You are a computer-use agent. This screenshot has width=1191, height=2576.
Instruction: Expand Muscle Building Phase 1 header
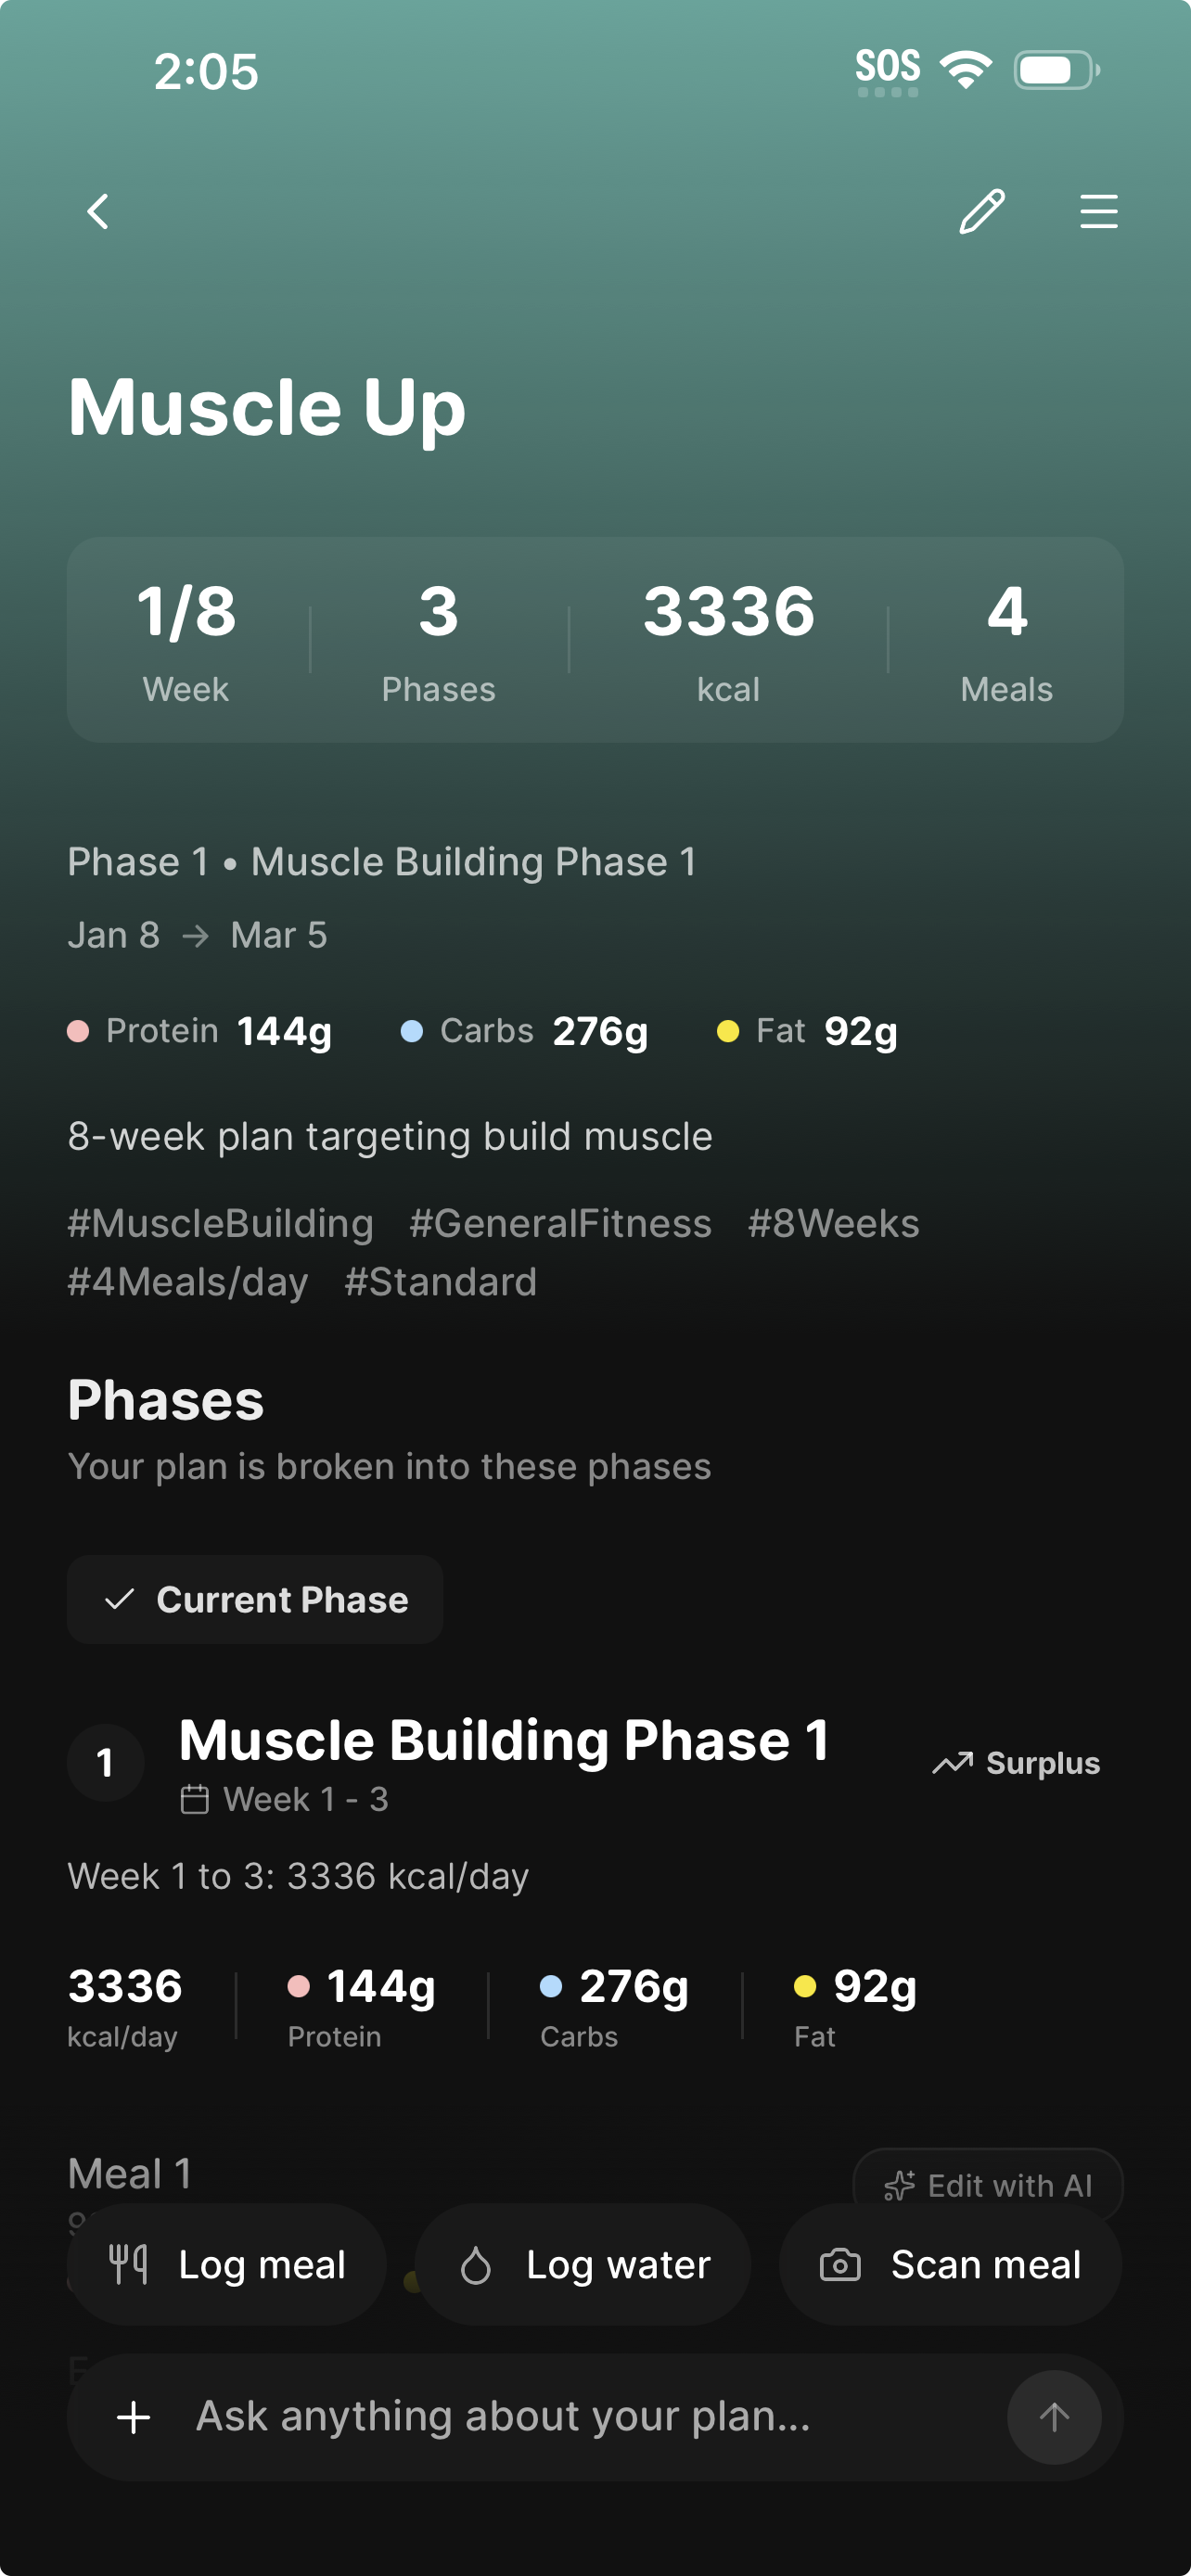click(503, 1741)
